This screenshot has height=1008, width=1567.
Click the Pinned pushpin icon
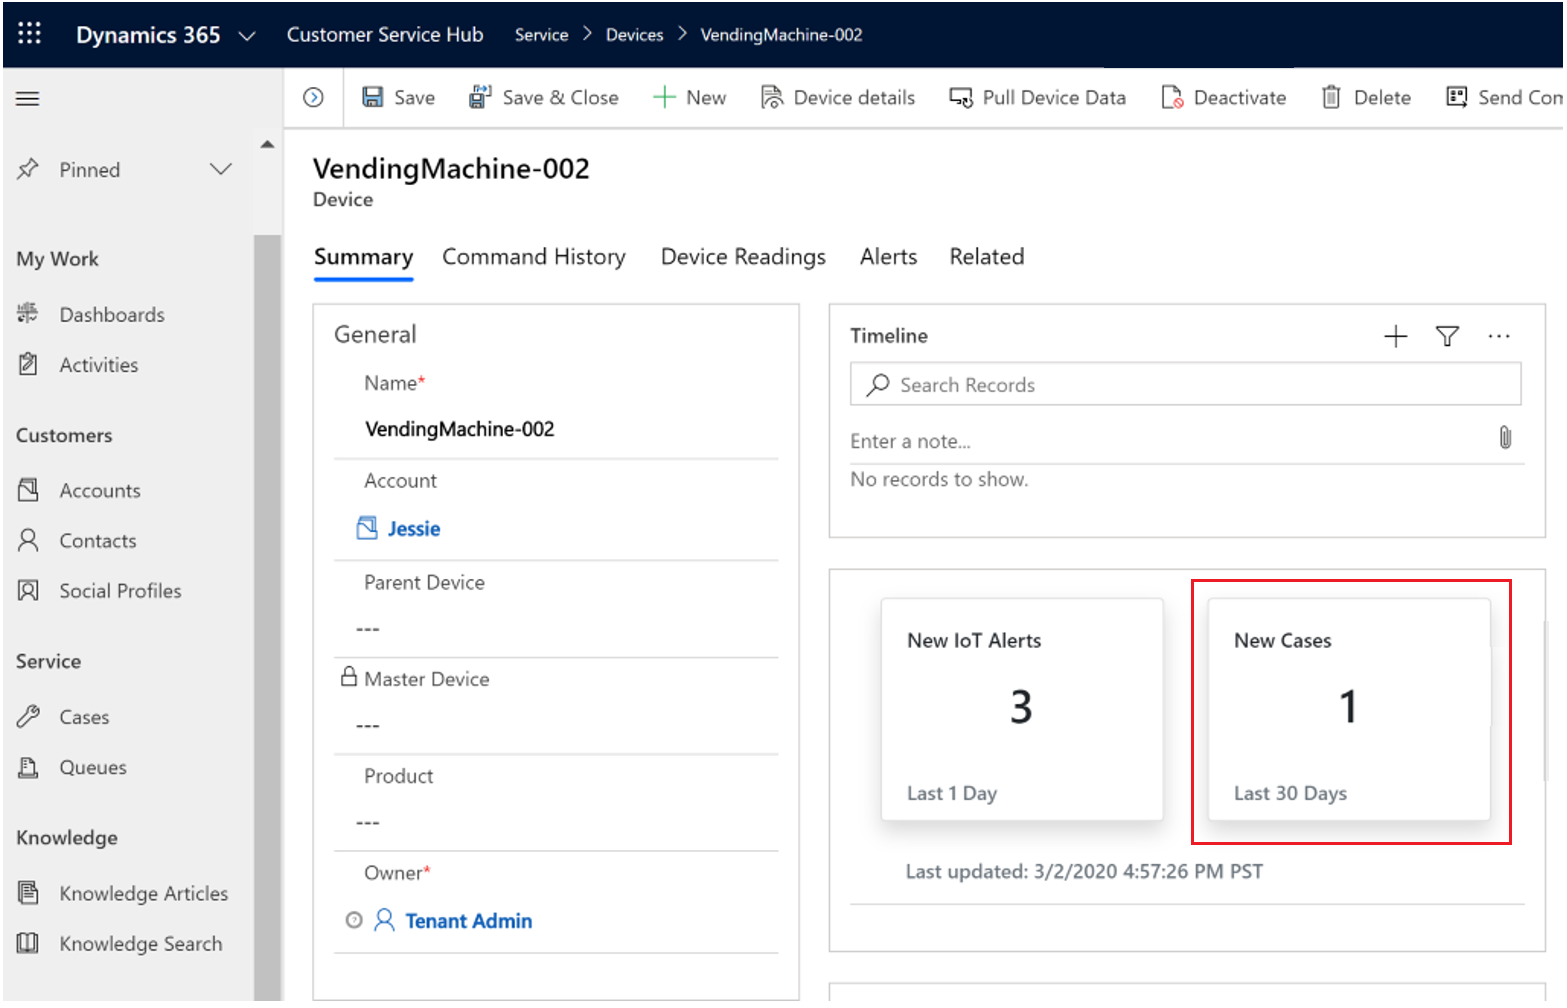pyautogui.click(x=28, y=169)
